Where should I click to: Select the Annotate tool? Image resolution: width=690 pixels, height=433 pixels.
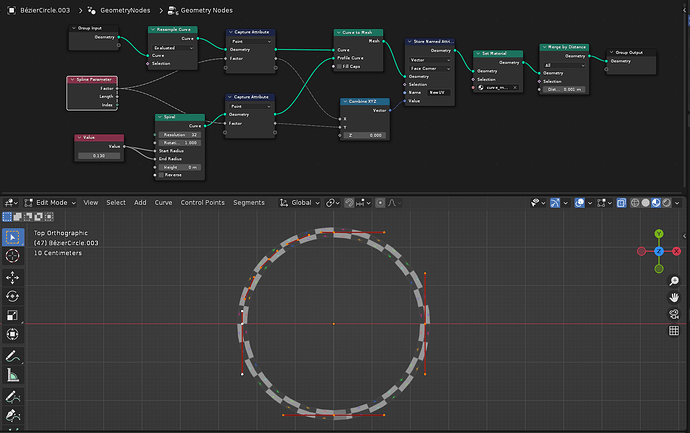click(x=13, y=356)
